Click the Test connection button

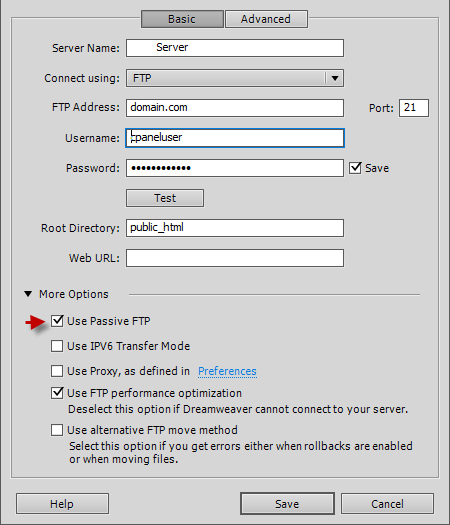point(165,198)
